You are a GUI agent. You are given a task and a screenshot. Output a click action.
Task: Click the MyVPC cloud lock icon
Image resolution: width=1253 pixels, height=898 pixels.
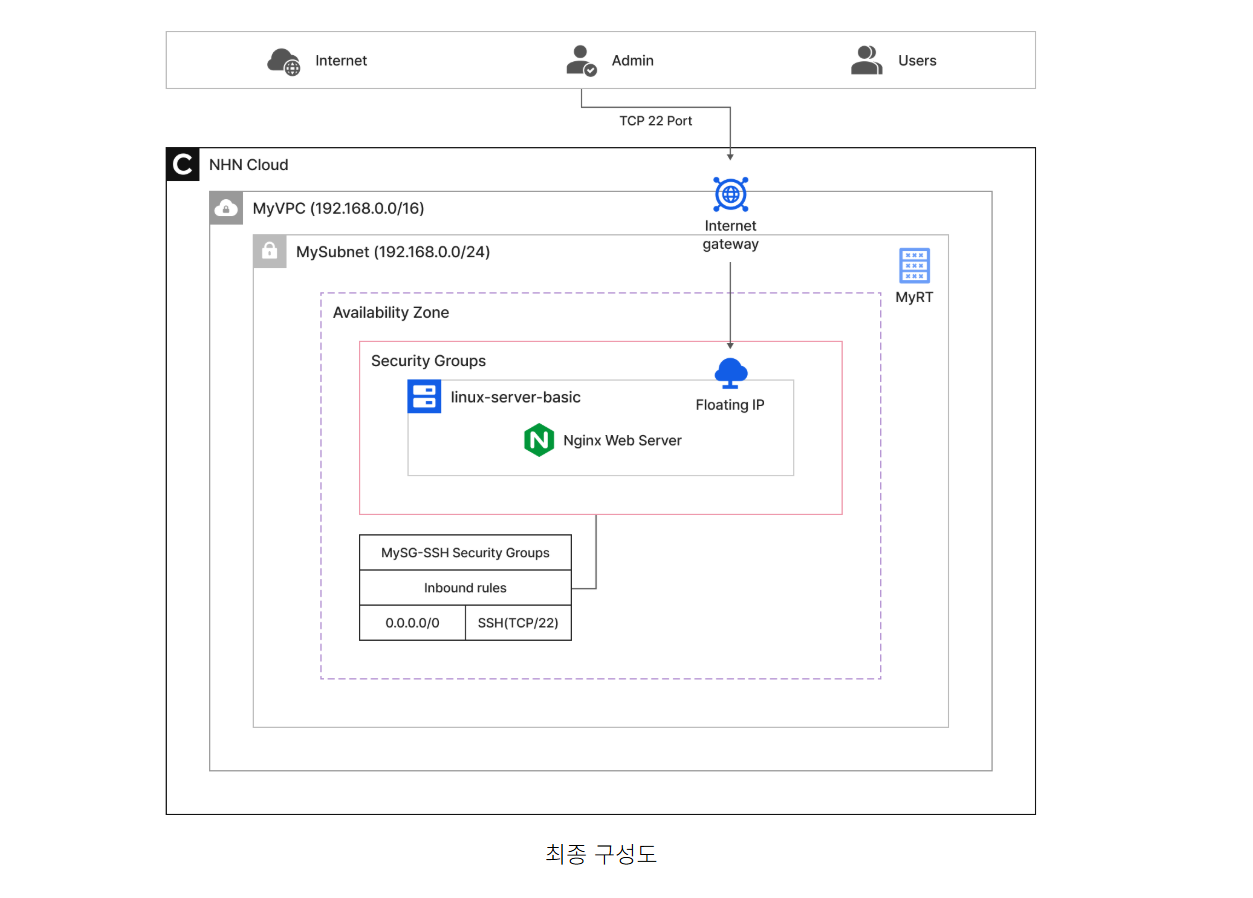pos(226,208)
